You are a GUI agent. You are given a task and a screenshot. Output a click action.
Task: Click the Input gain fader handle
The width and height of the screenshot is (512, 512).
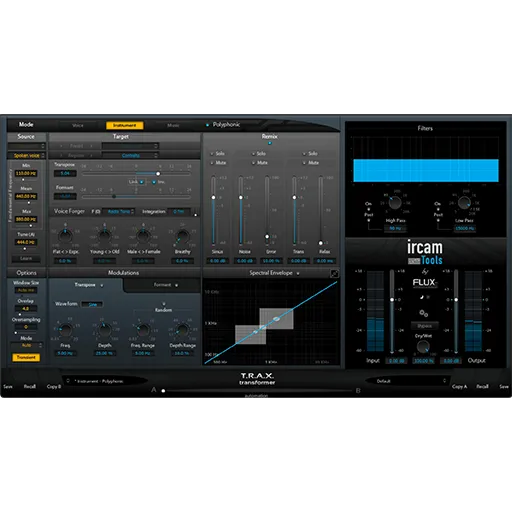tap(392, 300)
